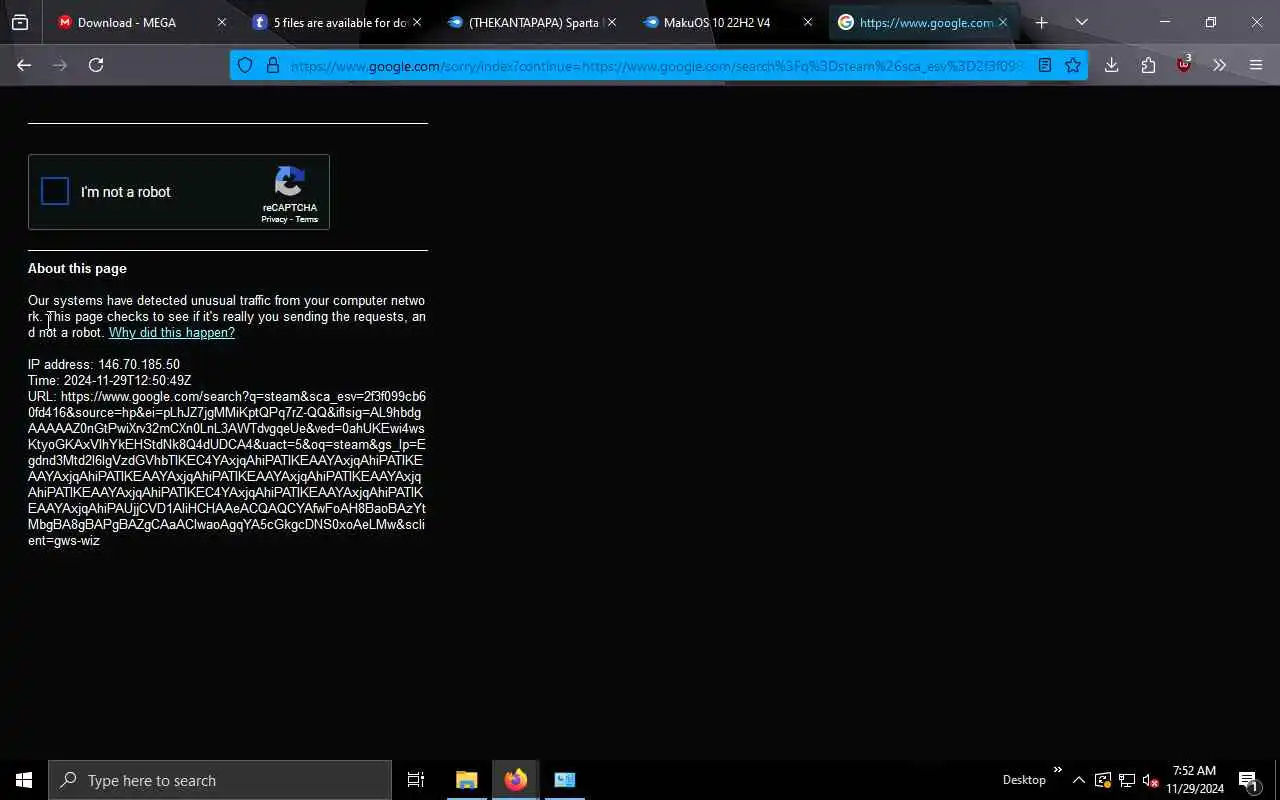
Task: Show hidden system tray icons
Action: point(1079,780)
